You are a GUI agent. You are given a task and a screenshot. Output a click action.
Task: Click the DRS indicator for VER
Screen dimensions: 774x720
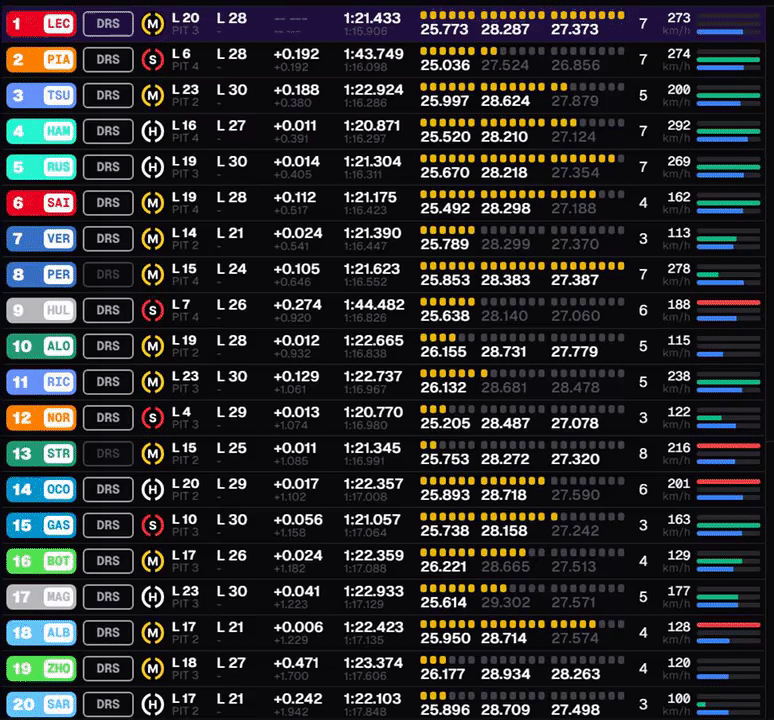coord(108,239)
